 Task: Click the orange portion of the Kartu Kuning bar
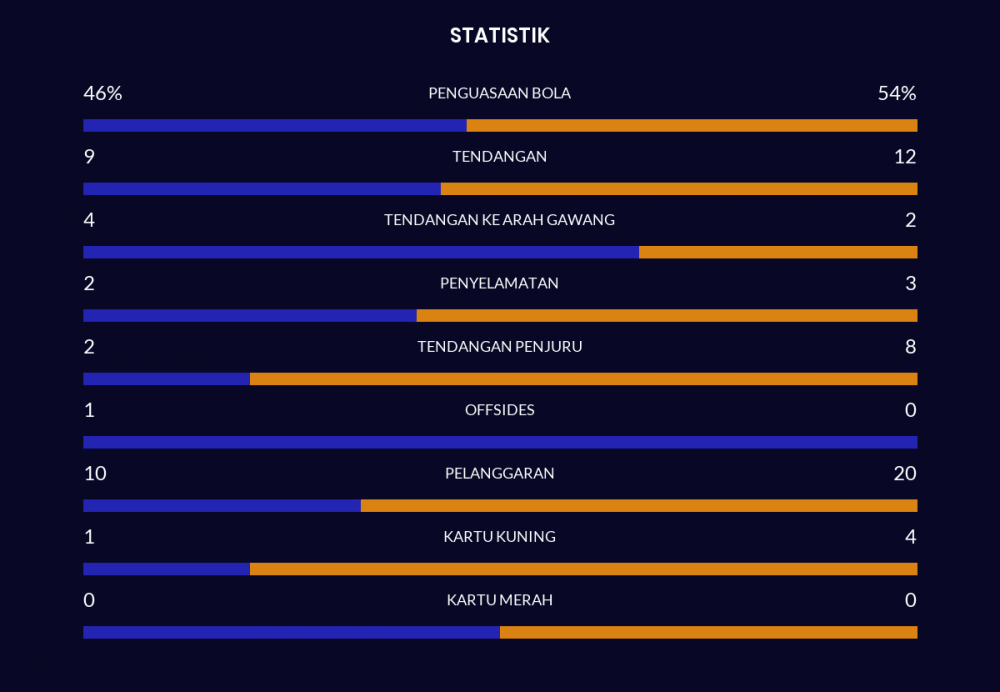[583, 569]
